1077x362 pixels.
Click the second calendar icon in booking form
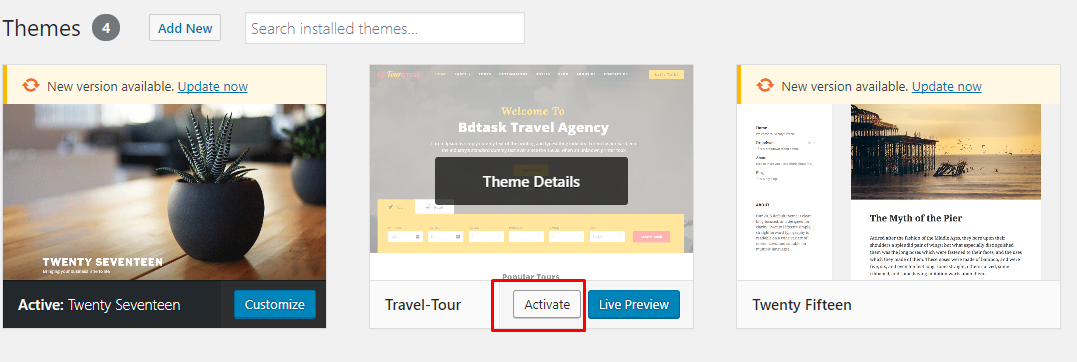click(457, 236)
